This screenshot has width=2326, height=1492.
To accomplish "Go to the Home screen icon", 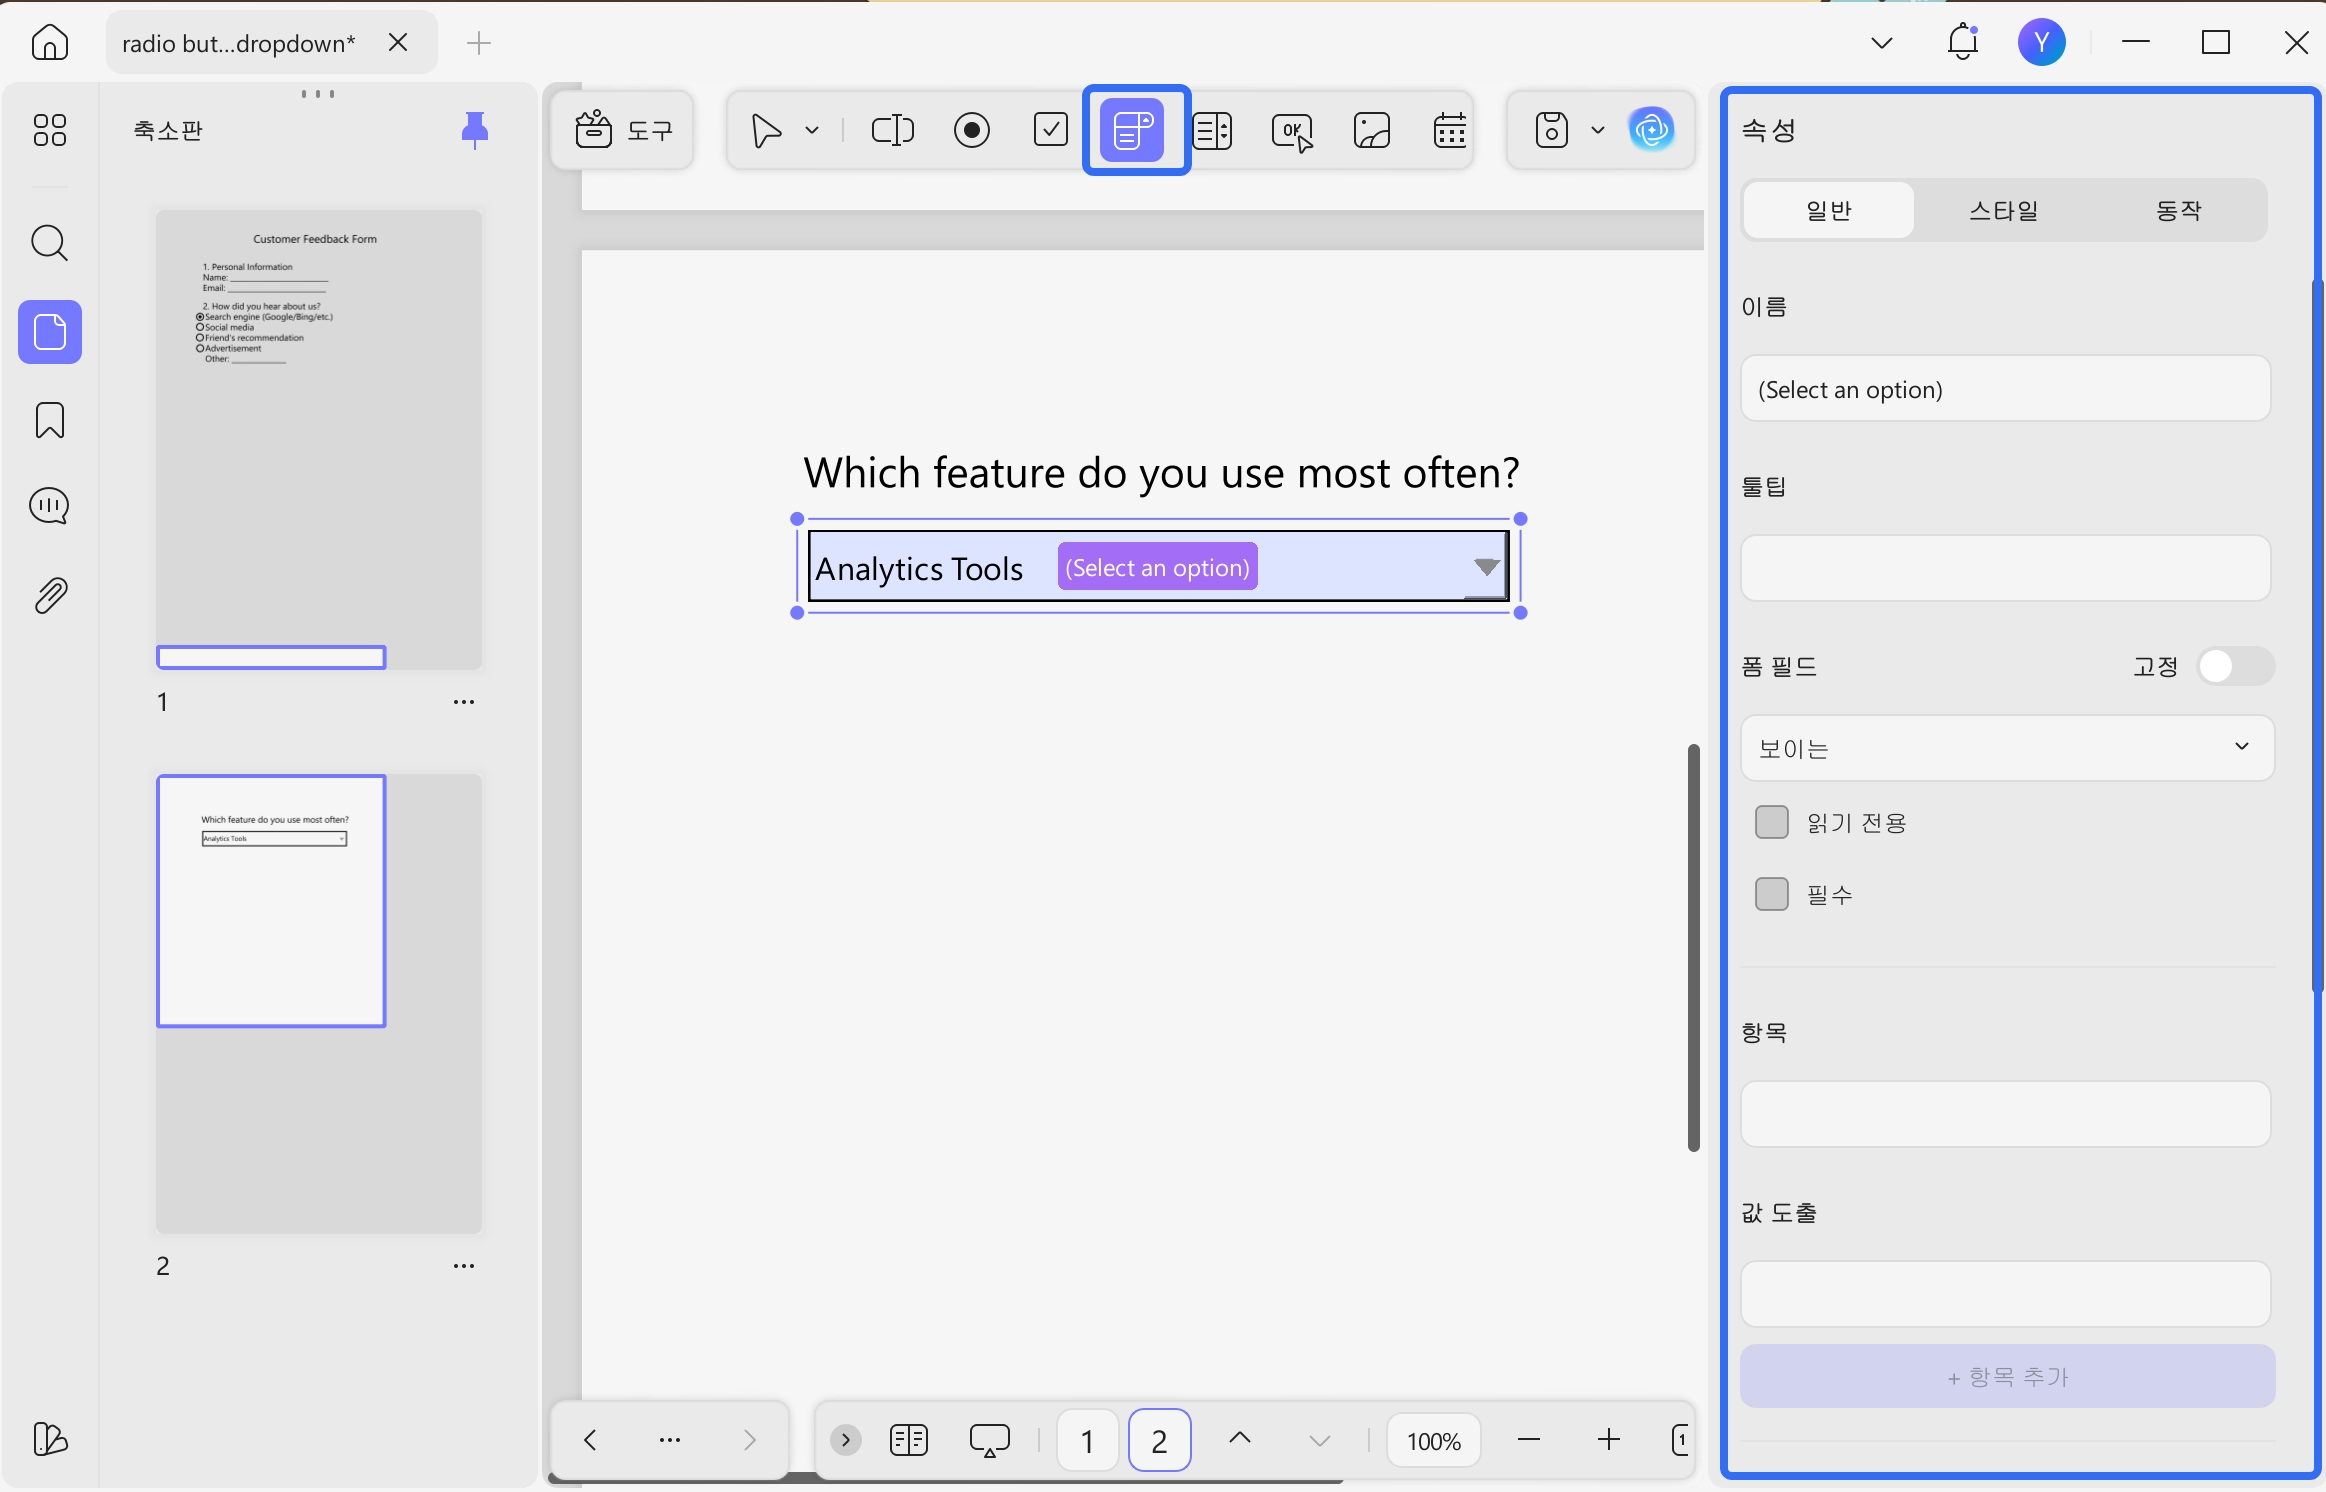I will (x=49, y=42).
